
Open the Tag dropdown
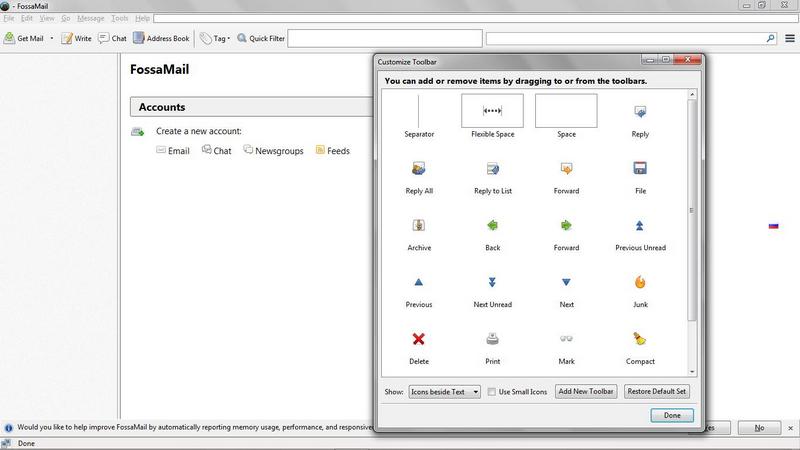click(x=215, y=38)
